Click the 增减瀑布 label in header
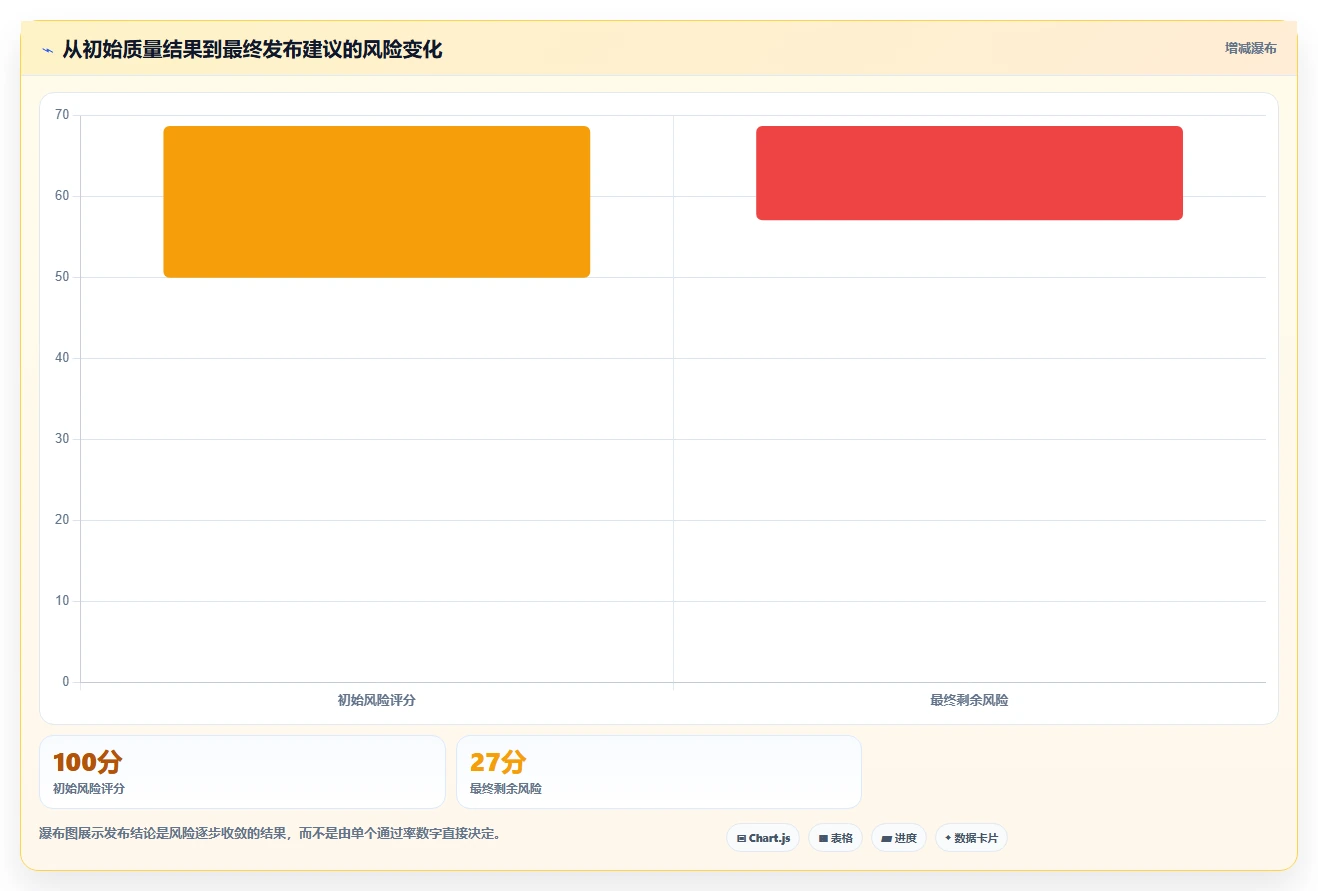The height and width of the screenshot is (891, 1318). (x=1250, y=48)
